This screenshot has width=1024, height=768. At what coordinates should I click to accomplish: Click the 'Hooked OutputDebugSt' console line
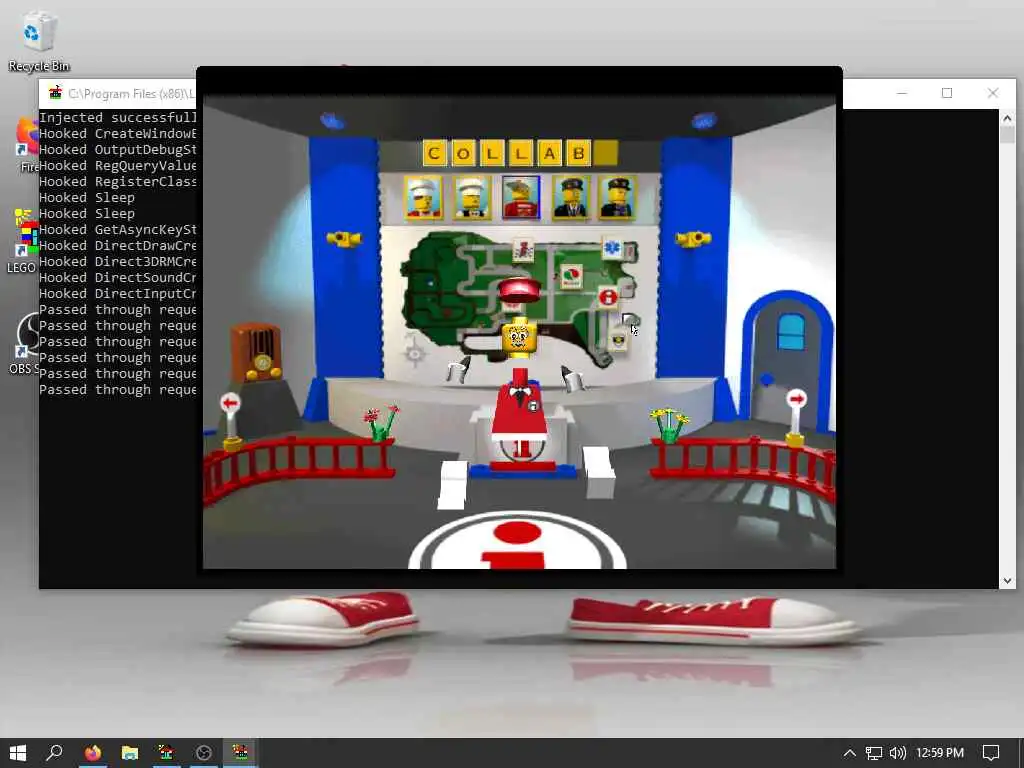click(118, 150)
